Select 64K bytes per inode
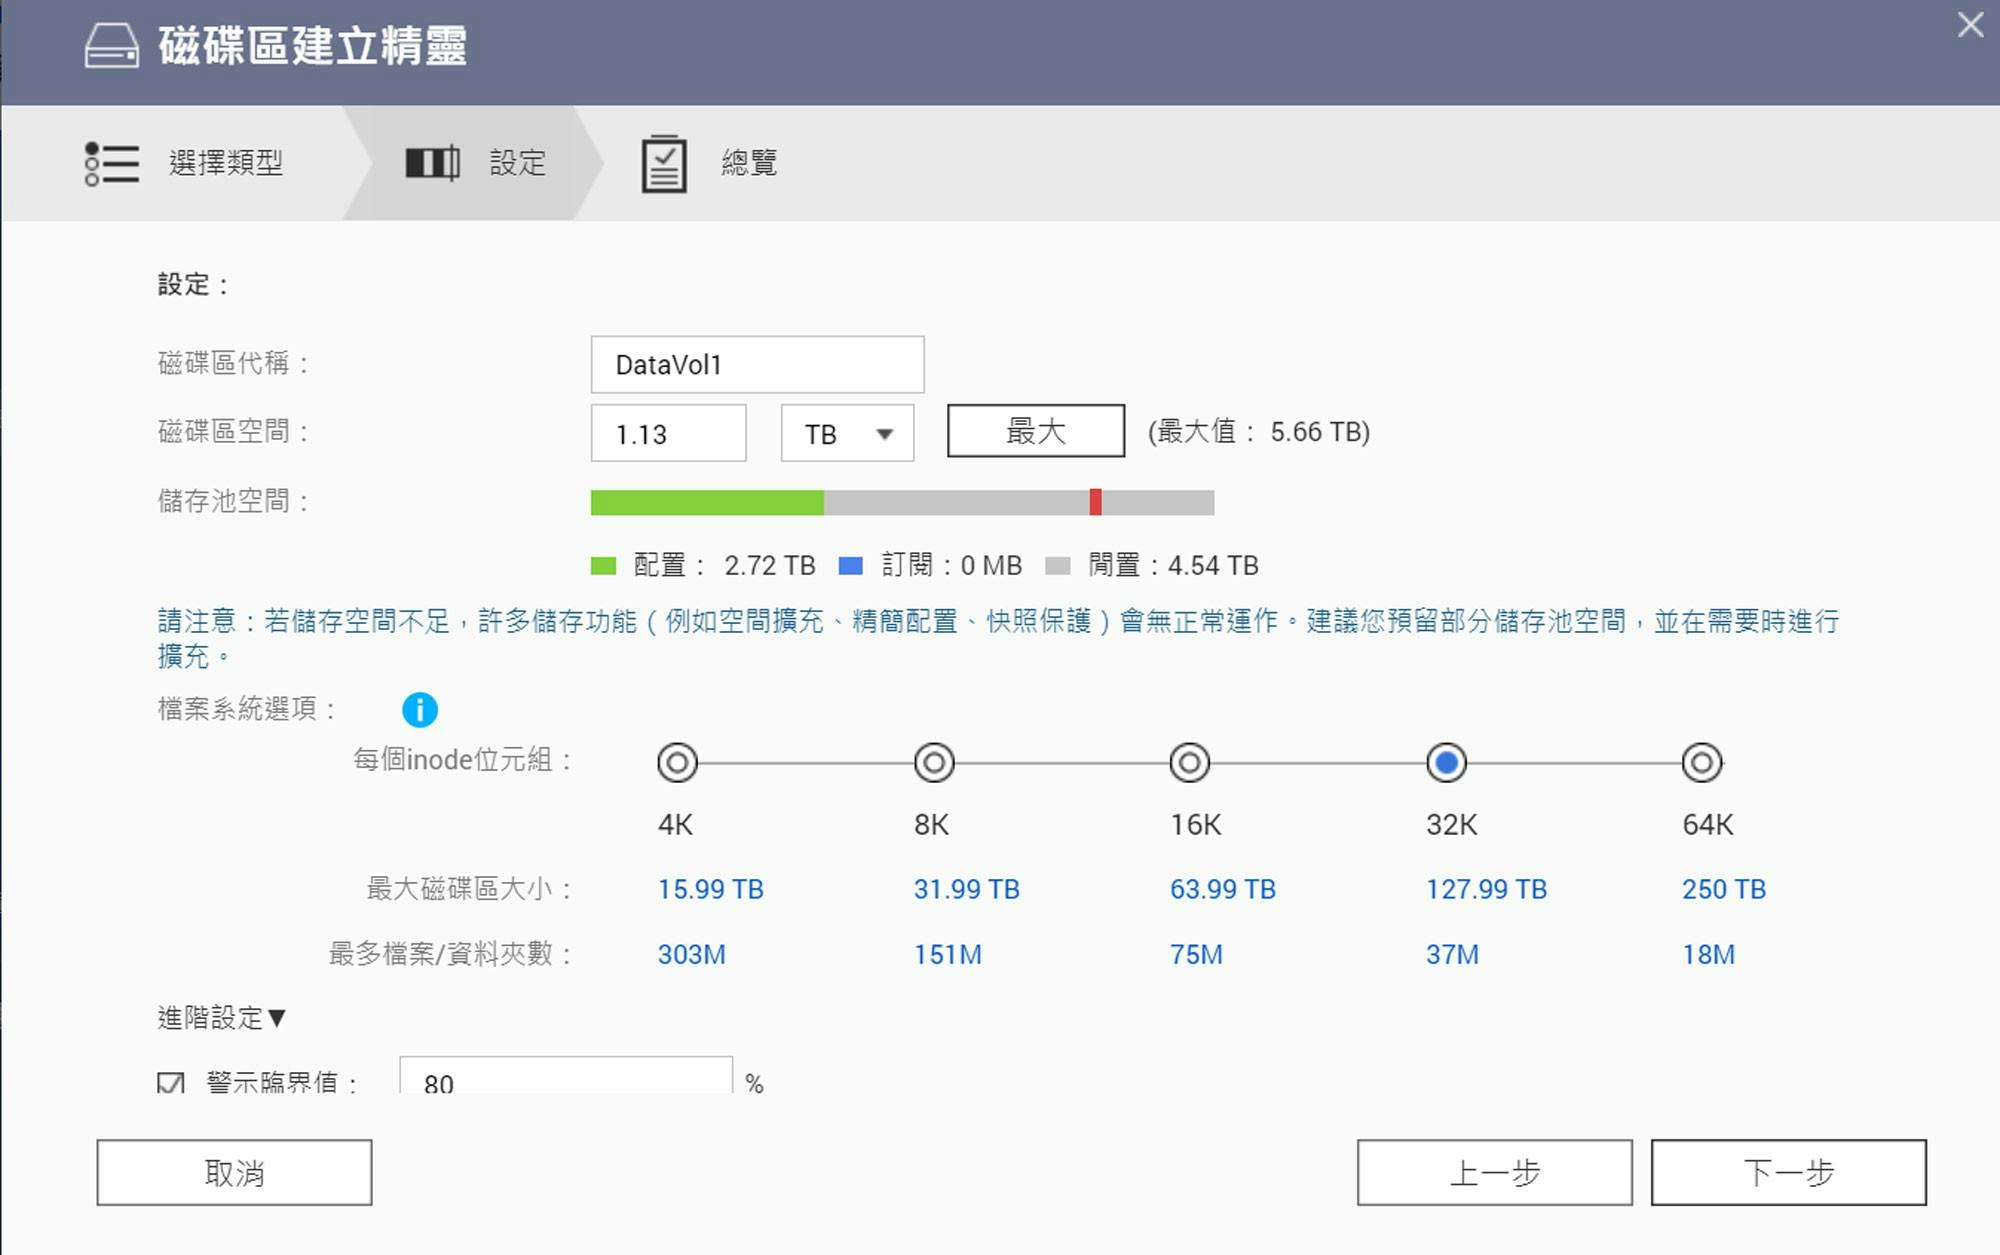Screen dimensions: 2000x1255 click(1702, 763)
